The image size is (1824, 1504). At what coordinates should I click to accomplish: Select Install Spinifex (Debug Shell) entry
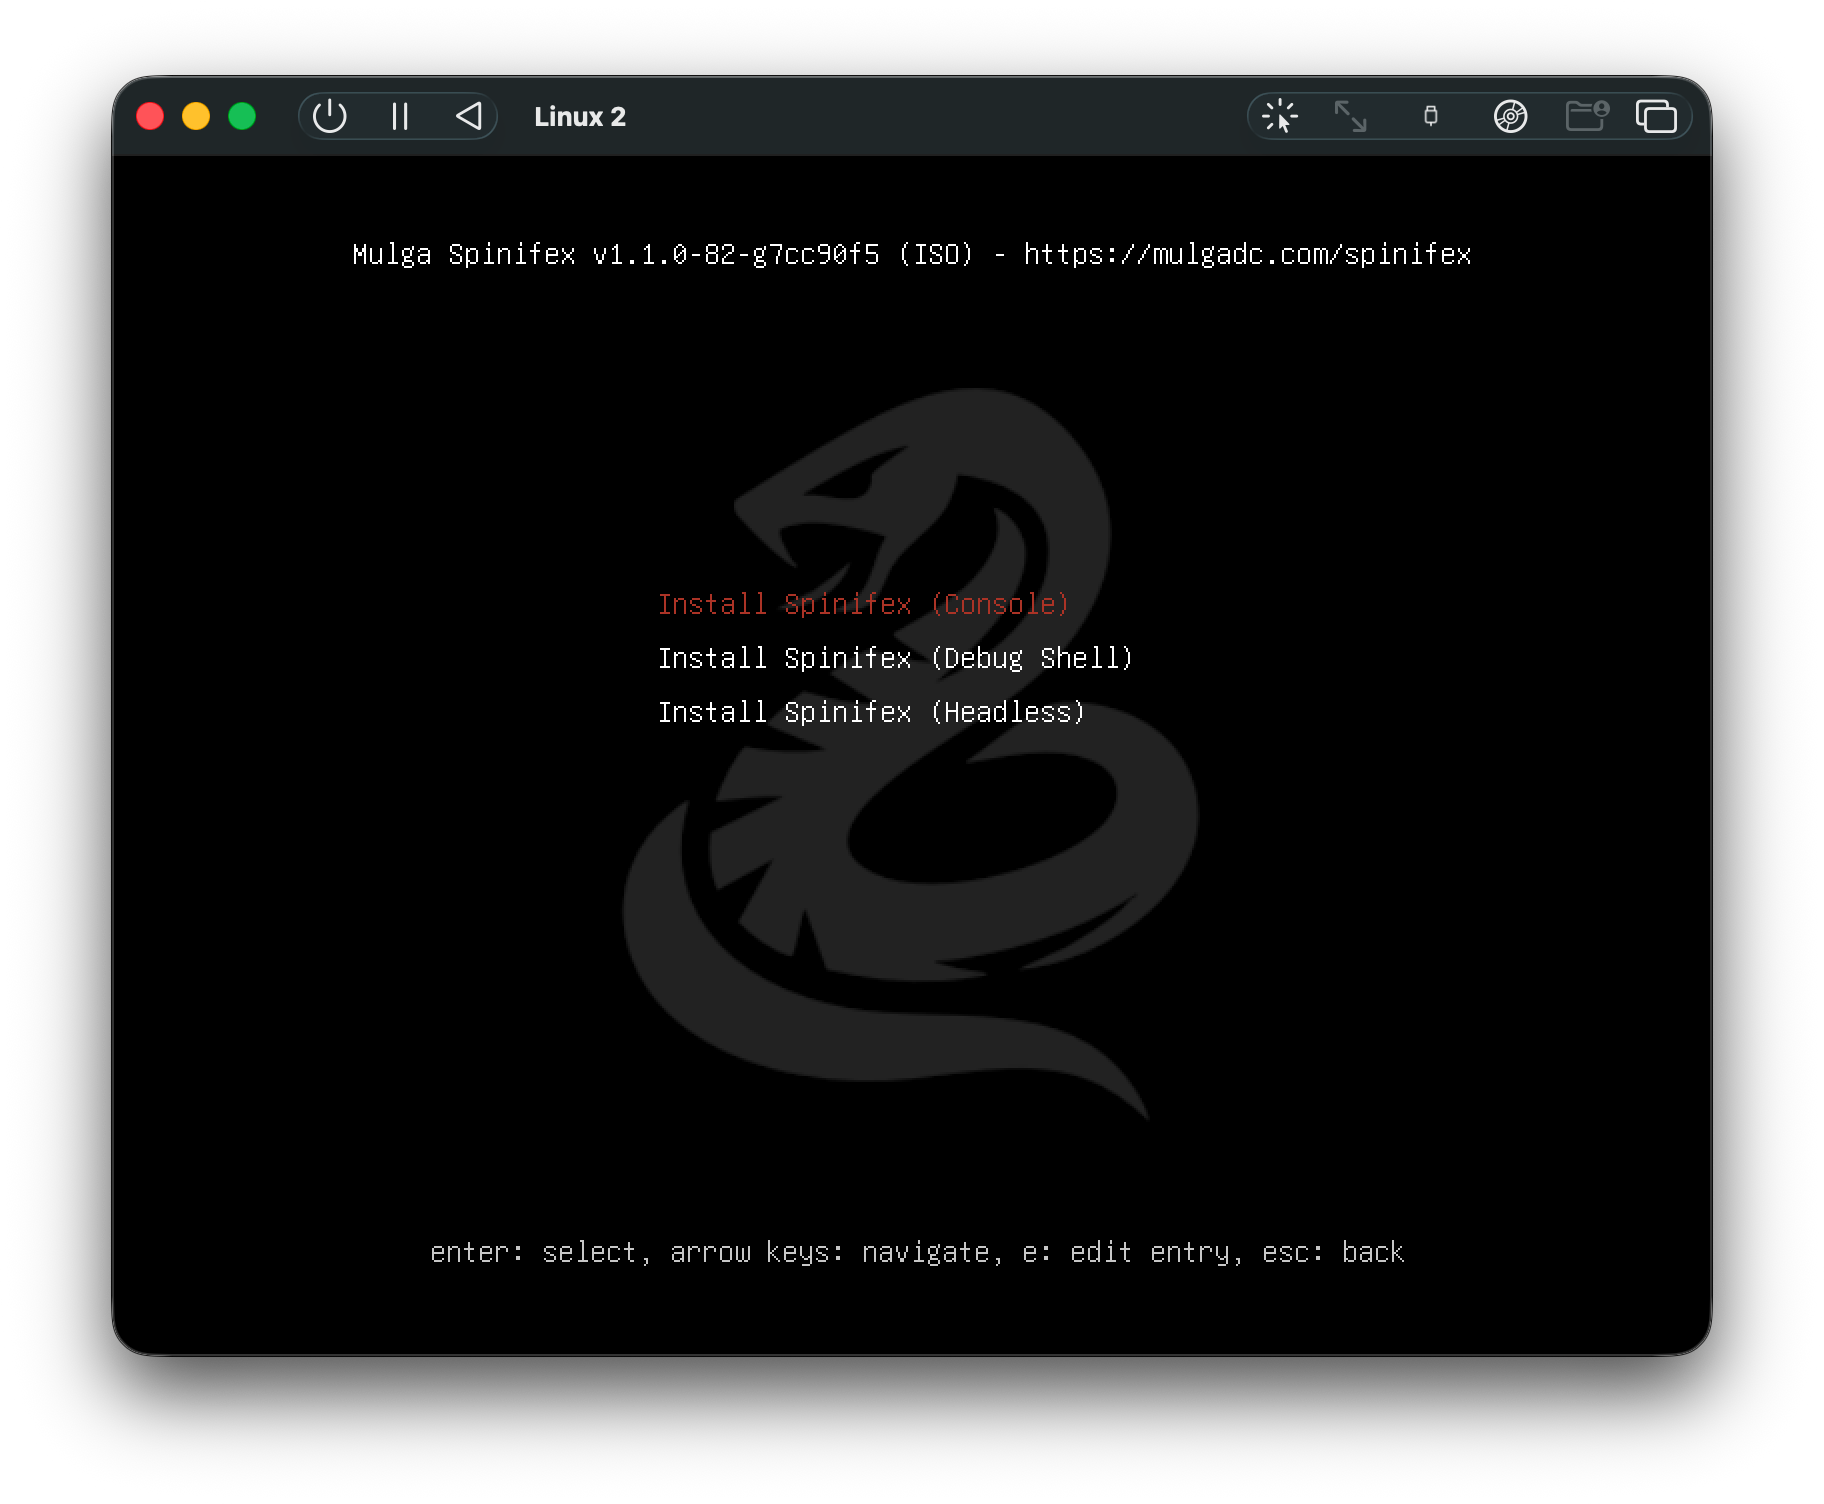pos(895,658)
